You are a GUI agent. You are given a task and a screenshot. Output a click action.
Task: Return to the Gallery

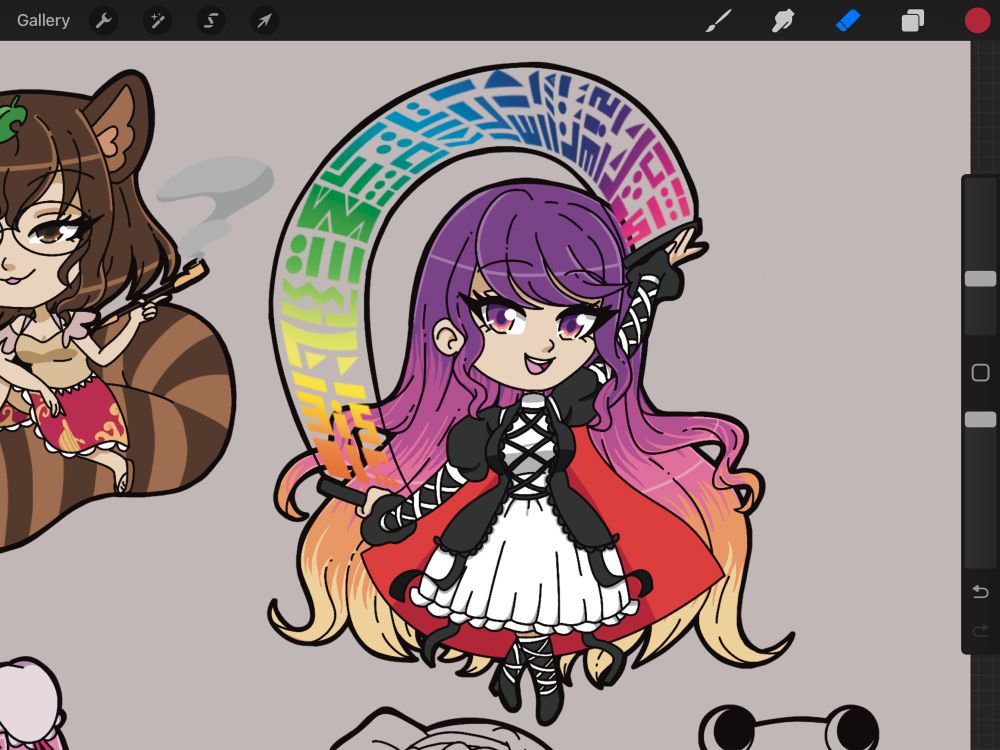pos(43,20)
